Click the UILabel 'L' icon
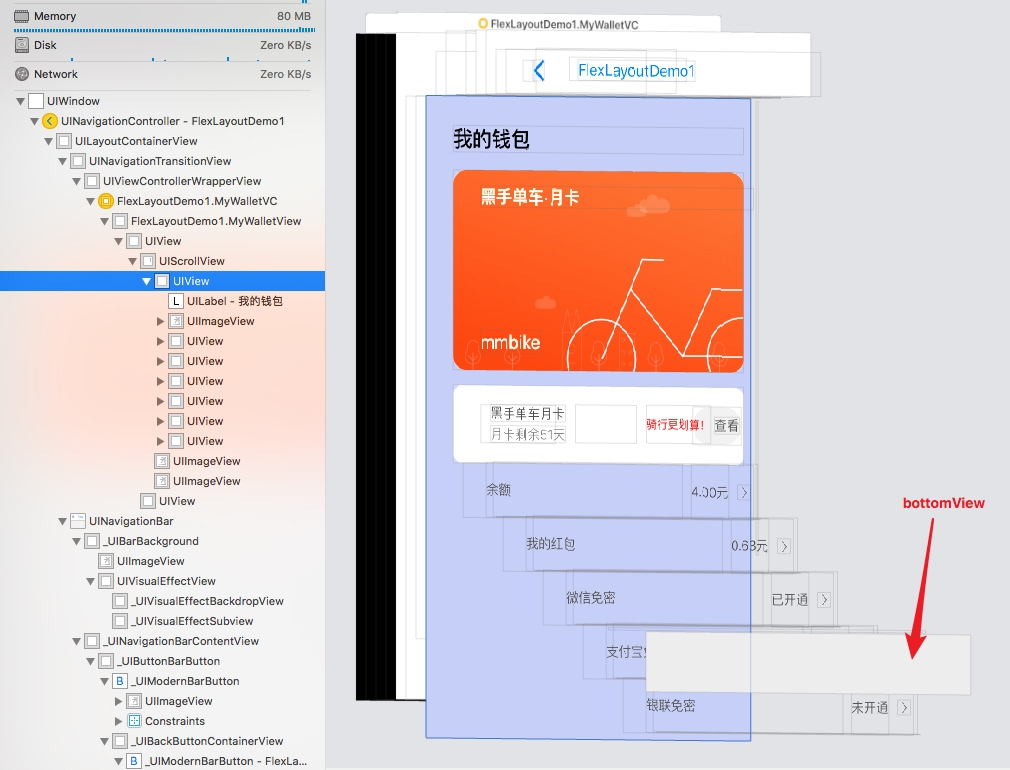This screenshot has width=1010, height=770. pos(176,301)
